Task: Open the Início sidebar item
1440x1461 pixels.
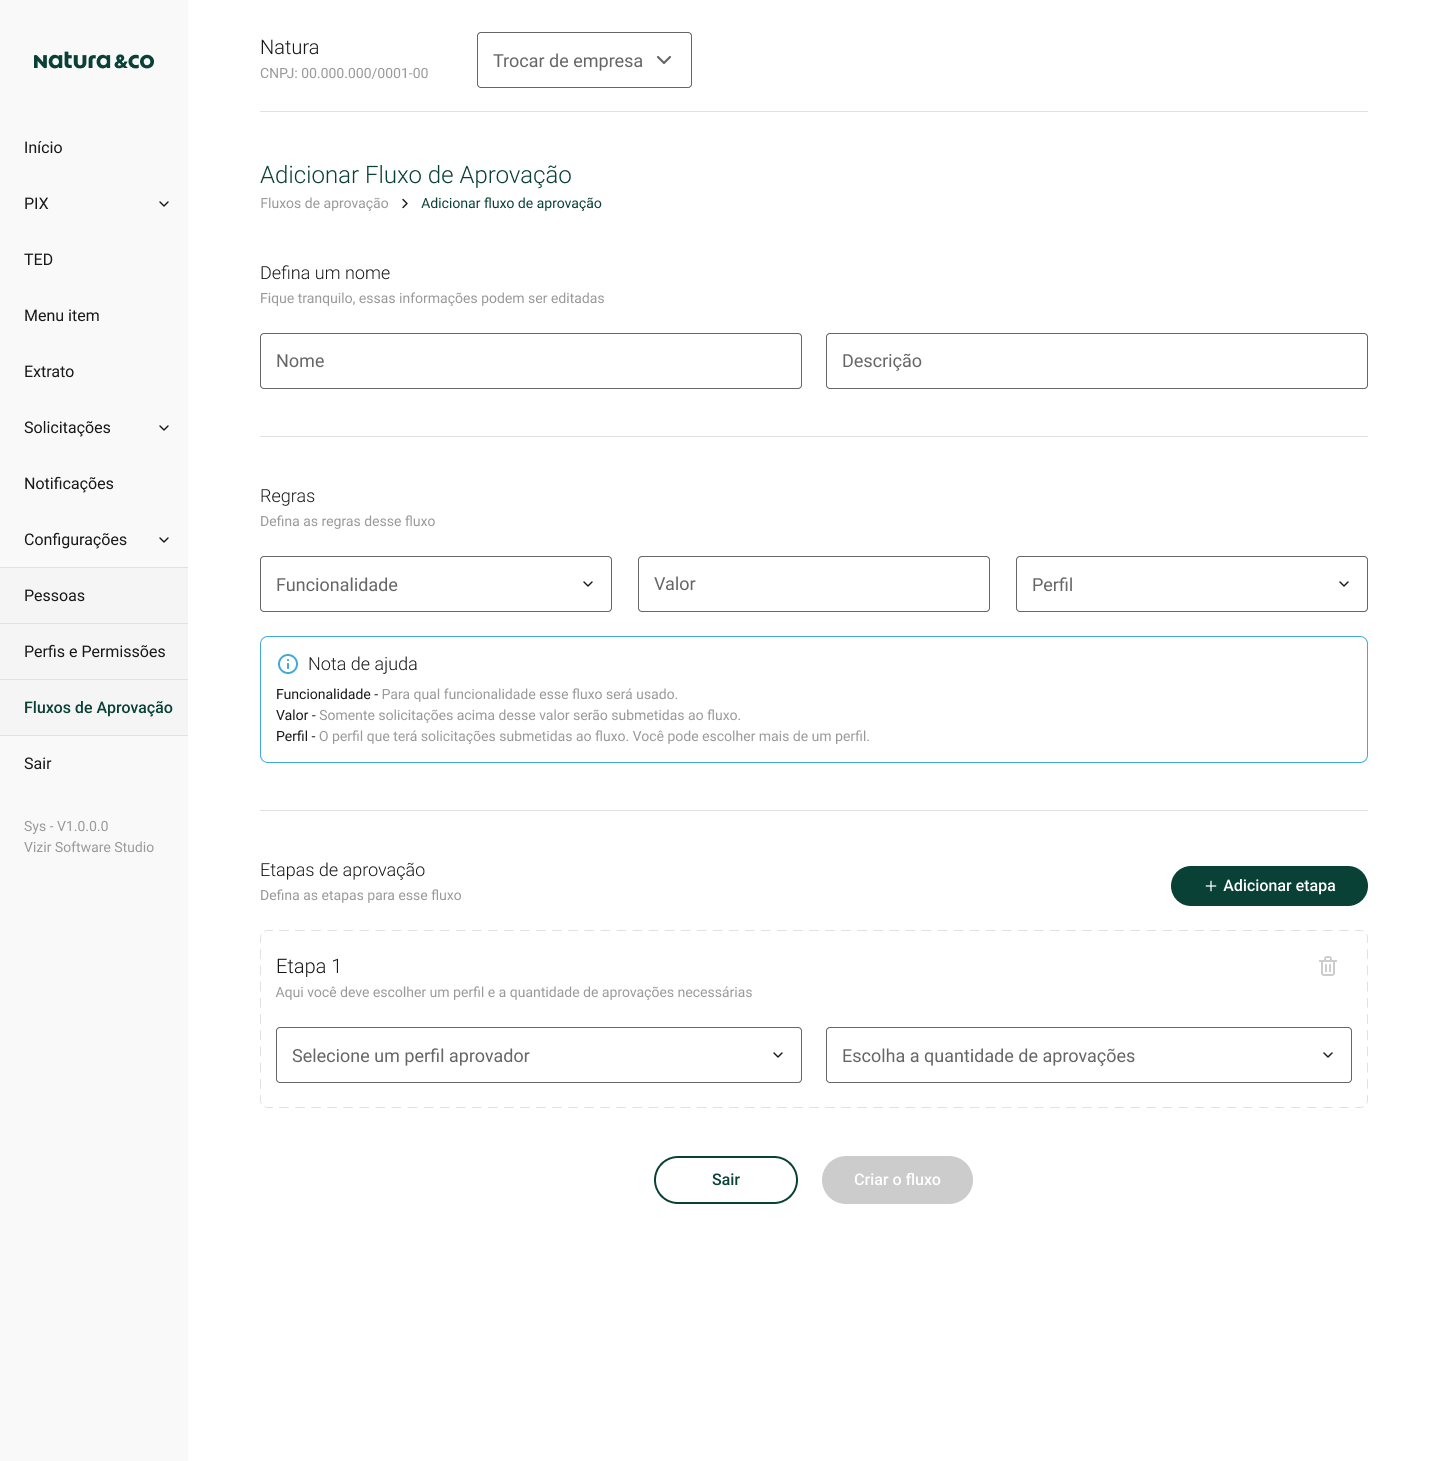Action: tap(43, 147)
